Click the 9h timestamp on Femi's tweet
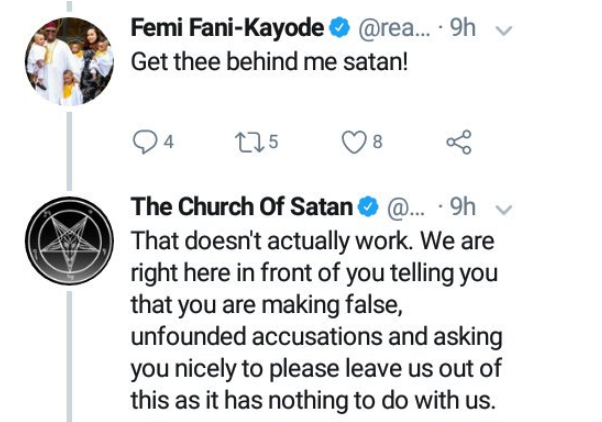This screenshot has width=602, height=422. (x=464, y=29)
